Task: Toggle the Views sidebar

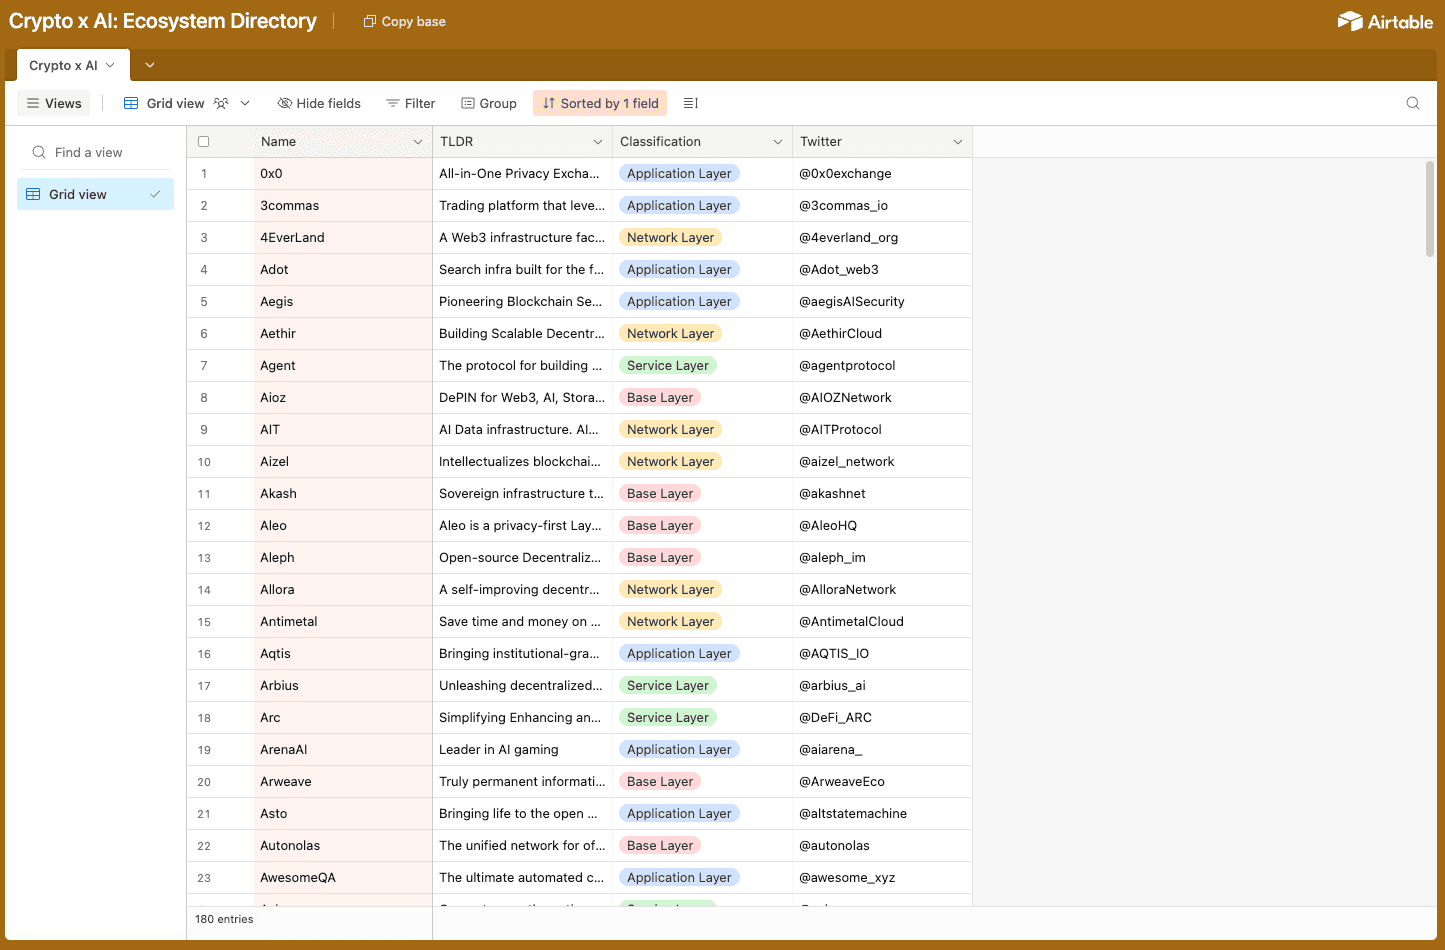Action: click(x=54, y=103)
